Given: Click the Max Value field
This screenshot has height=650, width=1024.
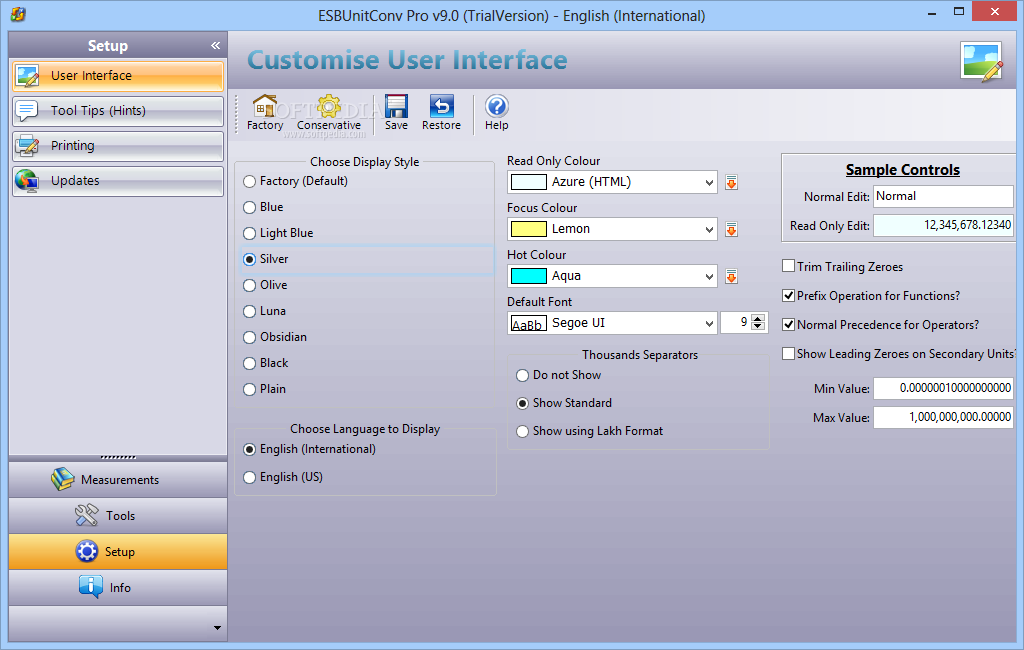Looking at the screenshot, I should tap(943, 417).
